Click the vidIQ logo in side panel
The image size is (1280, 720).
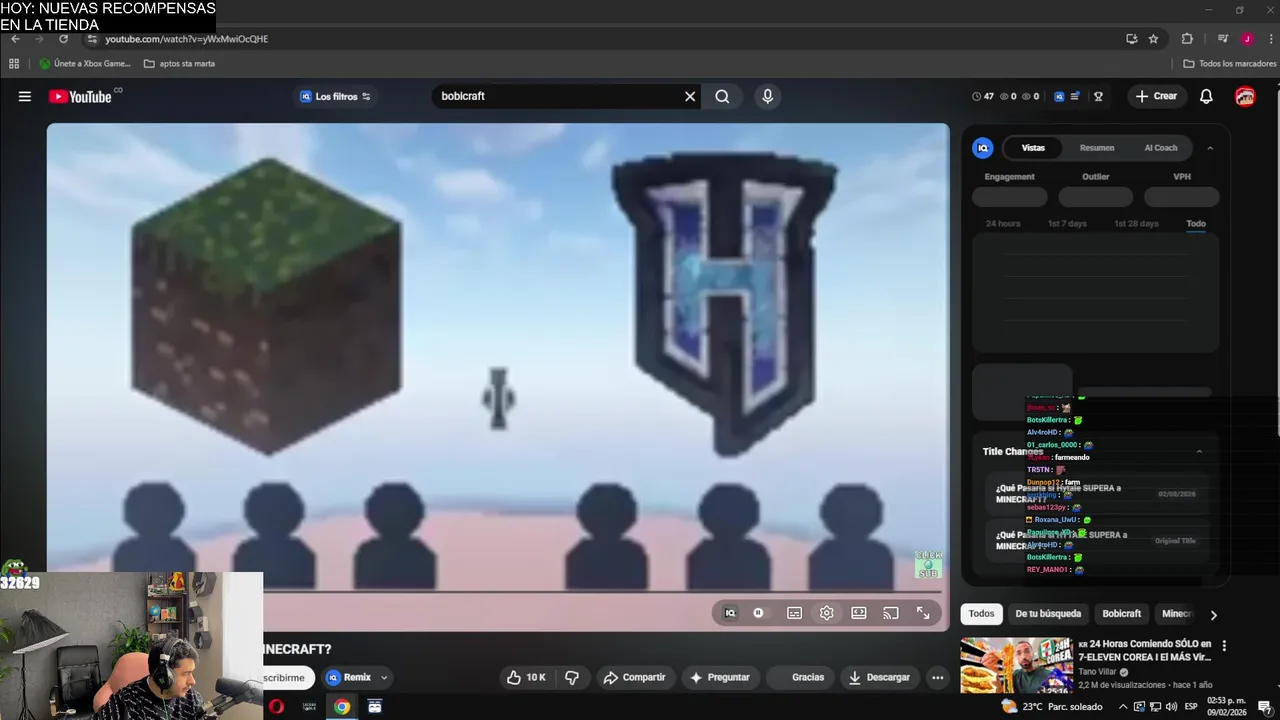[983, 148]
